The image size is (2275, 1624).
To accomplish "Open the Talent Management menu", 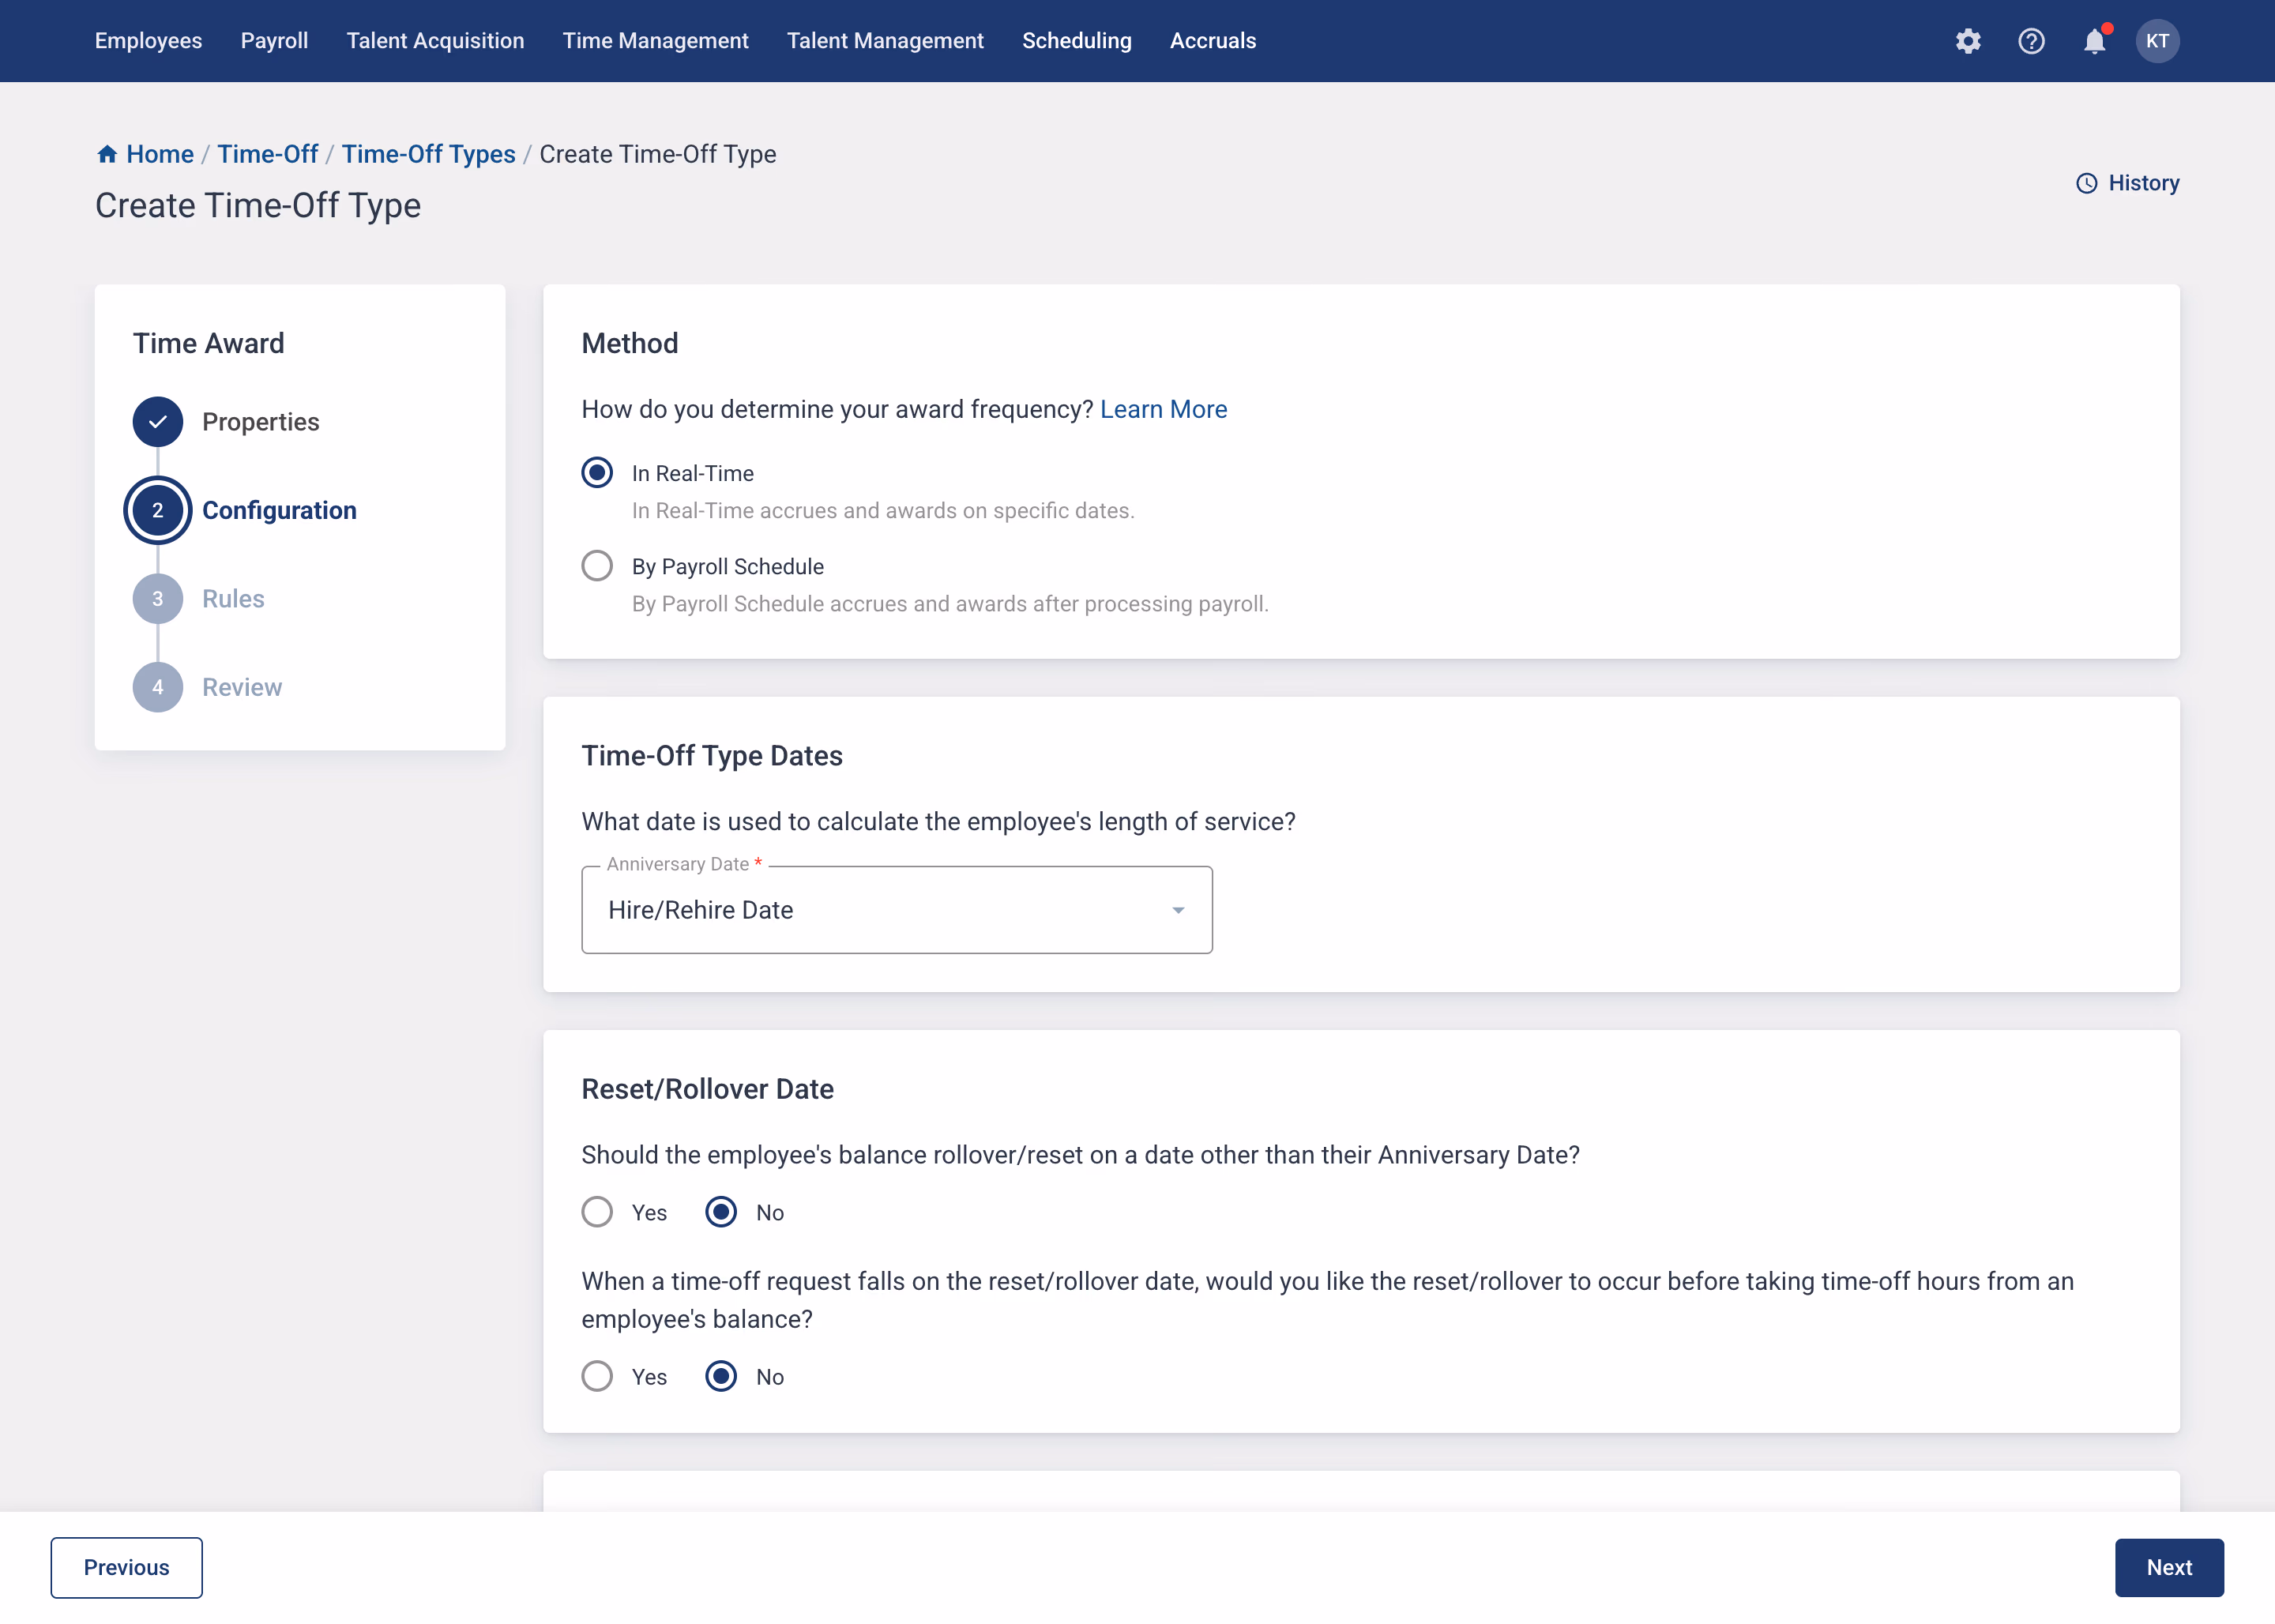I will point(885,41).
